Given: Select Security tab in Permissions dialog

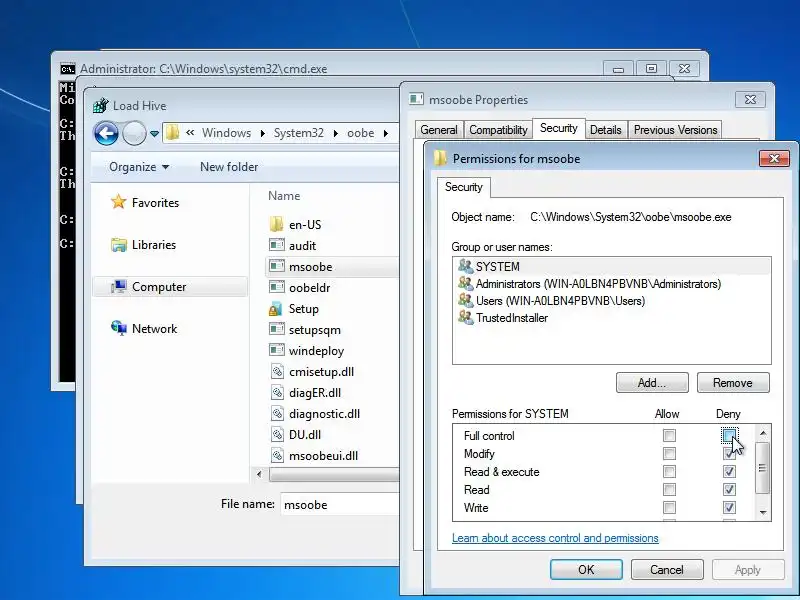Looking at the screenshot, I should [463, 187].
